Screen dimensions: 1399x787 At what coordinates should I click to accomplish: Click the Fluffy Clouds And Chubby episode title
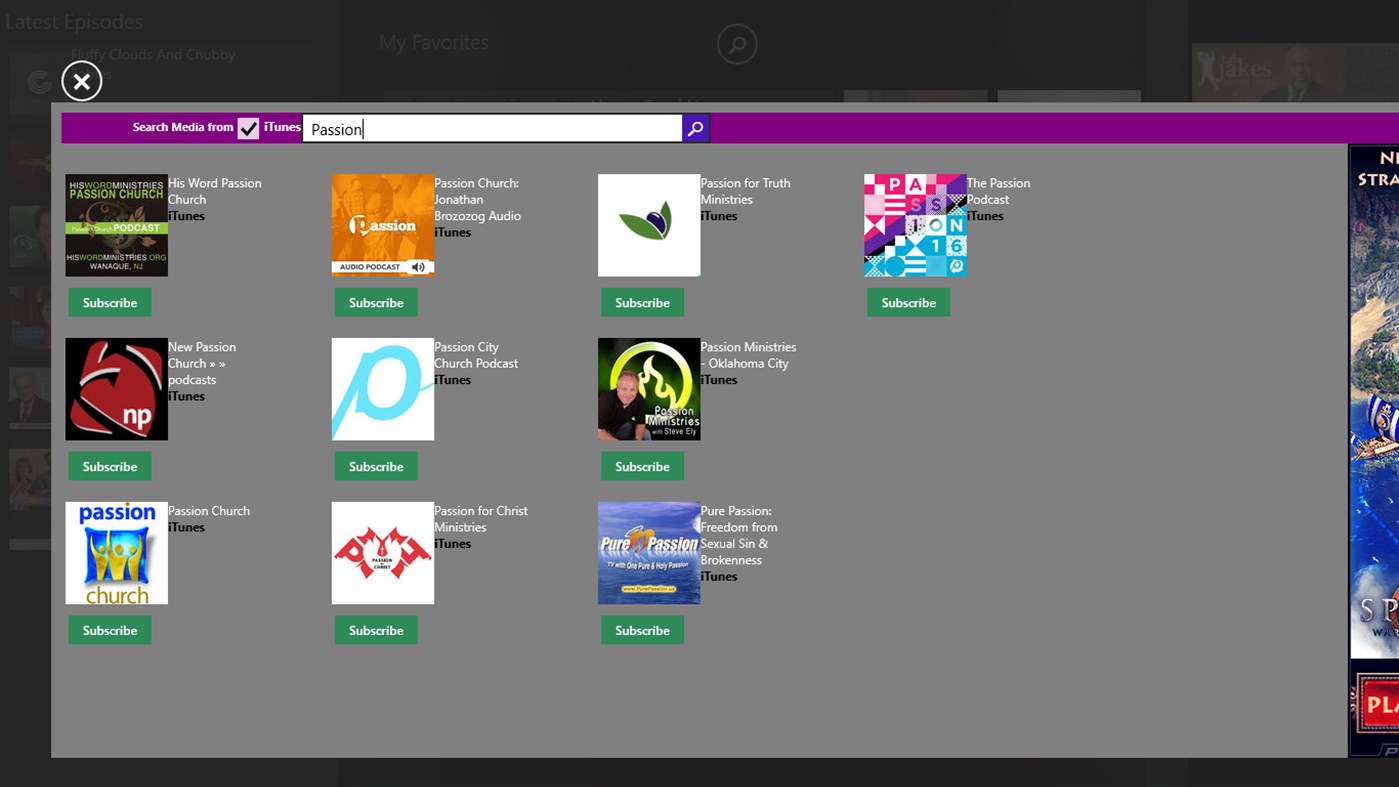point(154,54)
